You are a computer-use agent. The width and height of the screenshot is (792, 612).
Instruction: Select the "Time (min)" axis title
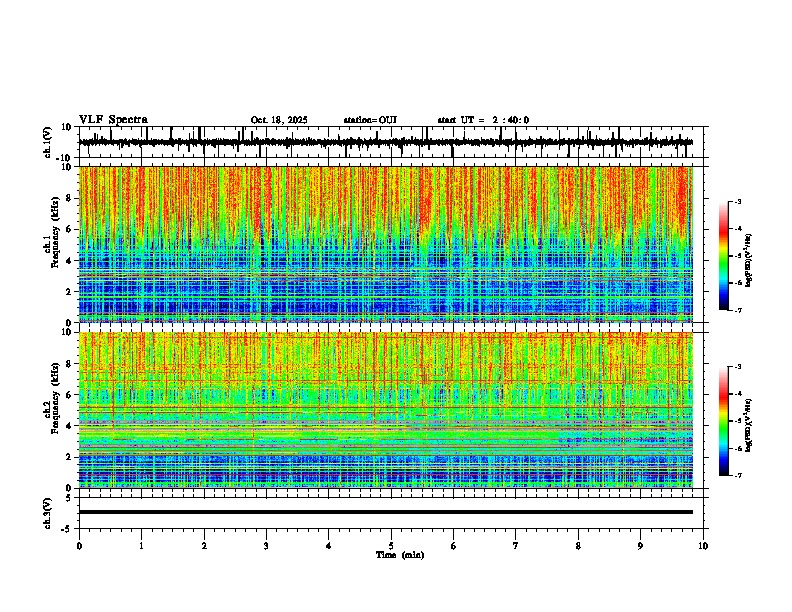pos(400,555)
